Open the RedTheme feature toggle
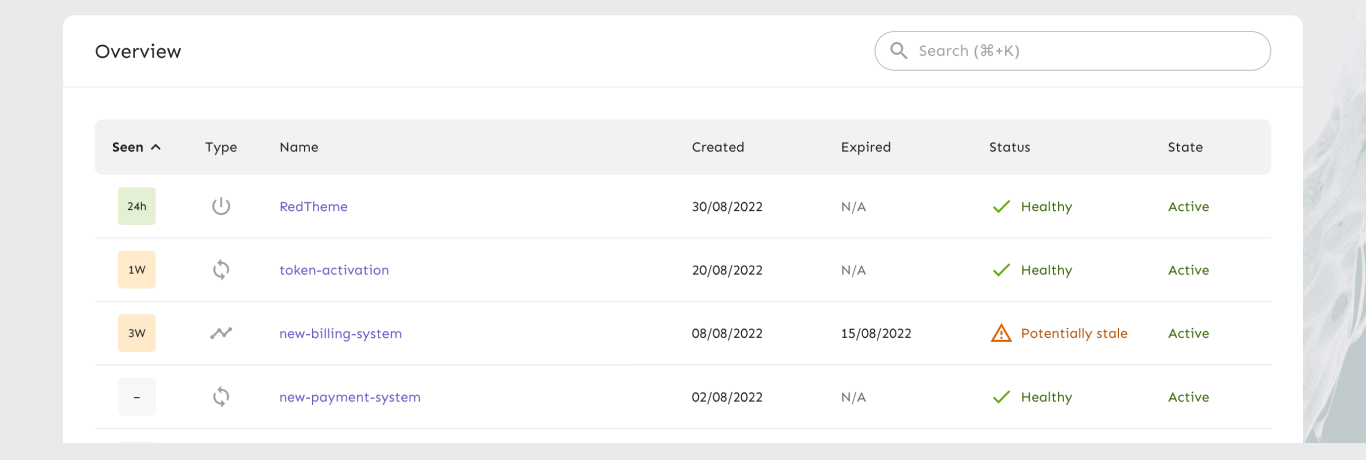This screenshot has height=460, width=1366. (314, 207)
